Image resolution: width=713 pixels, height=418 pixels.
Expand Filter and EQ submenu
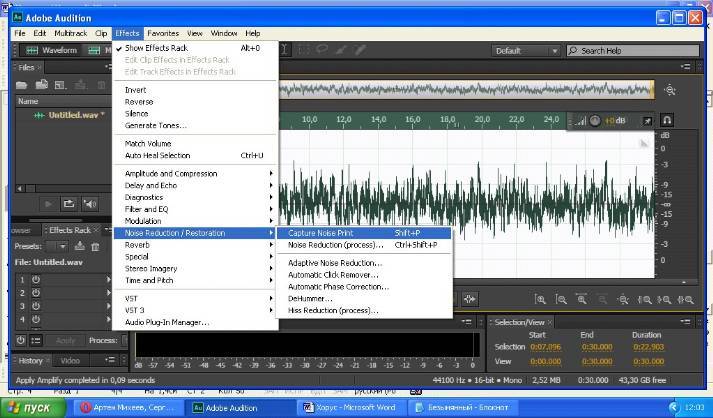pos(195,209)
